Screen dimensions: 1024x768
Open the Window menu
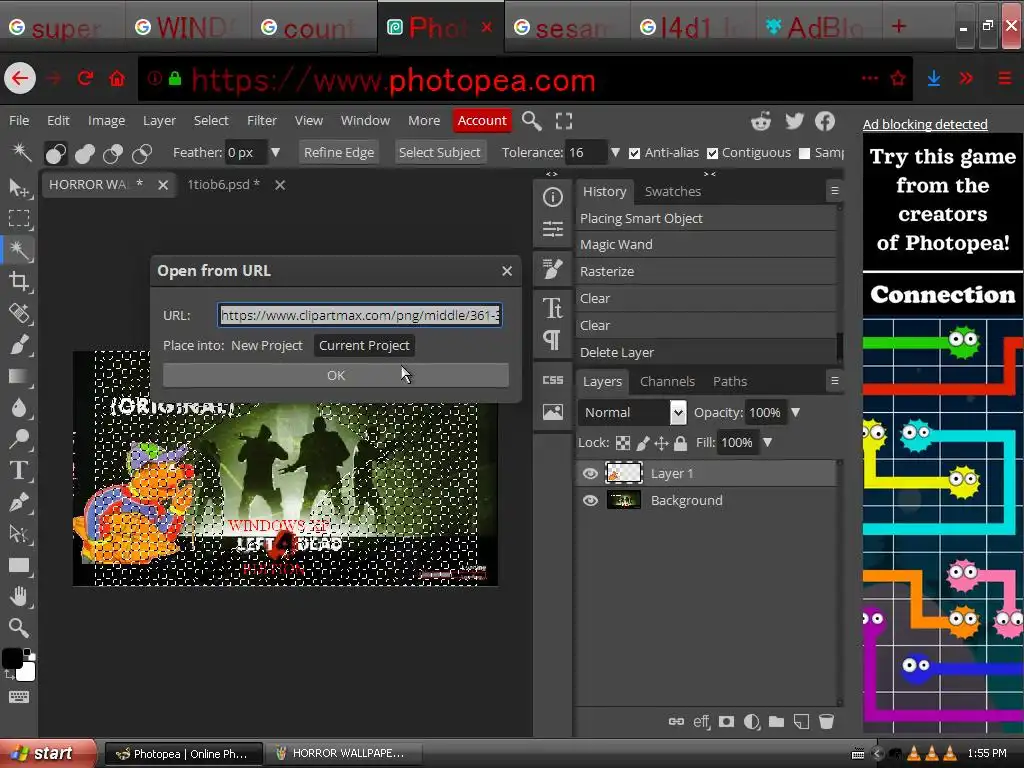coord(365,121)
